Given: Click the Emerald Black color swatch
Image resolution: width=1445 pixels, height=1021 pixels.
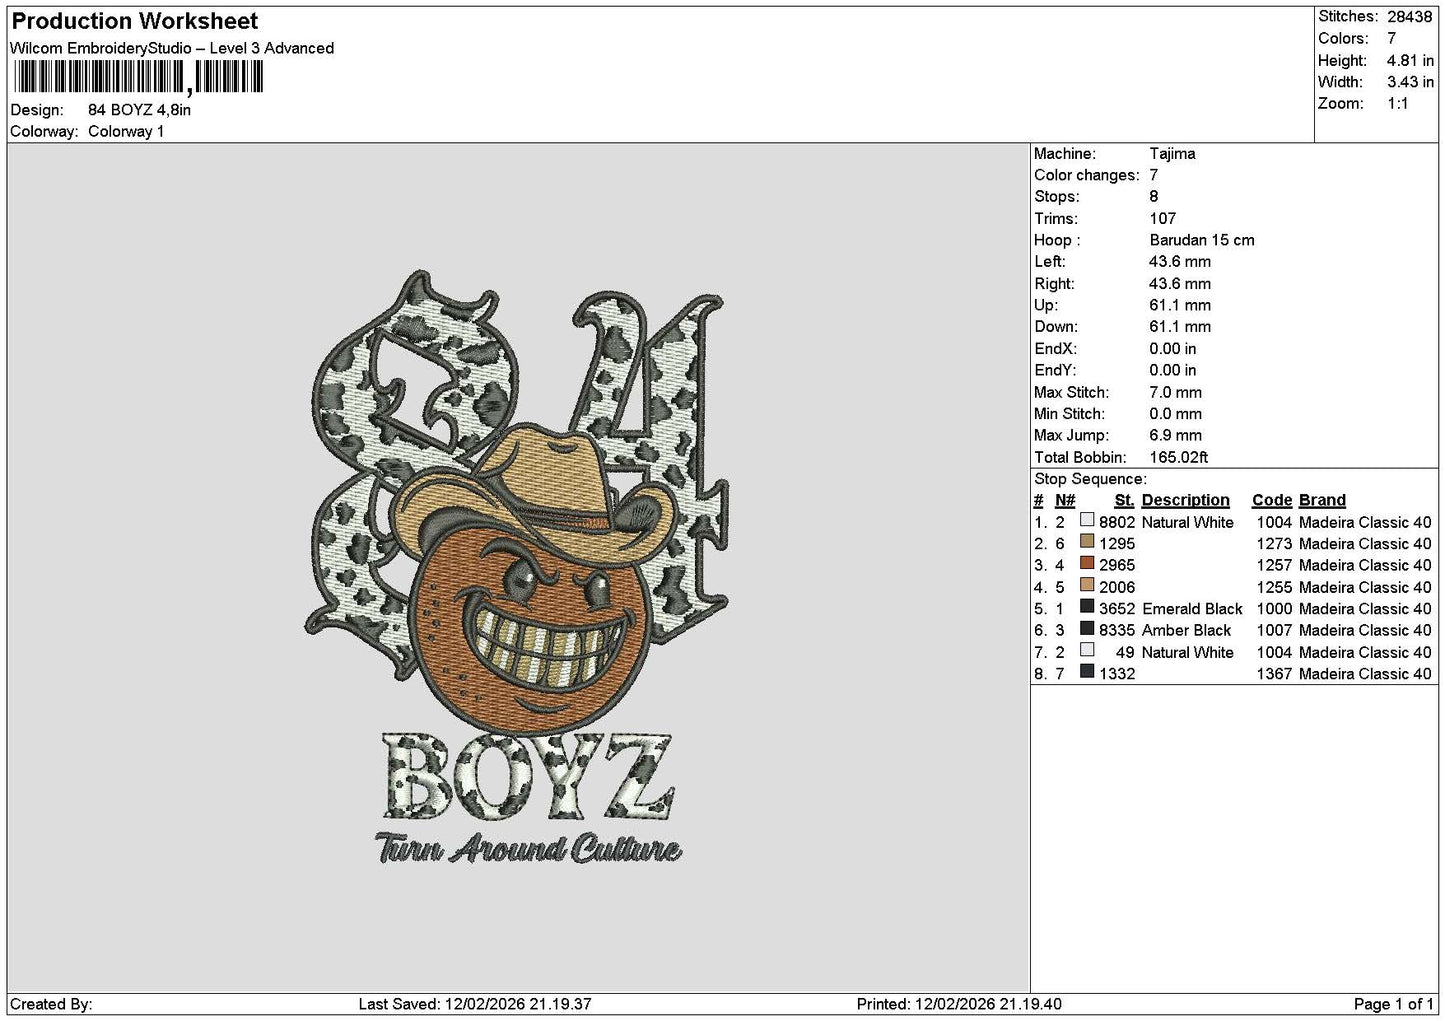Looking at the screenshot, I should tap(1087, 607).
